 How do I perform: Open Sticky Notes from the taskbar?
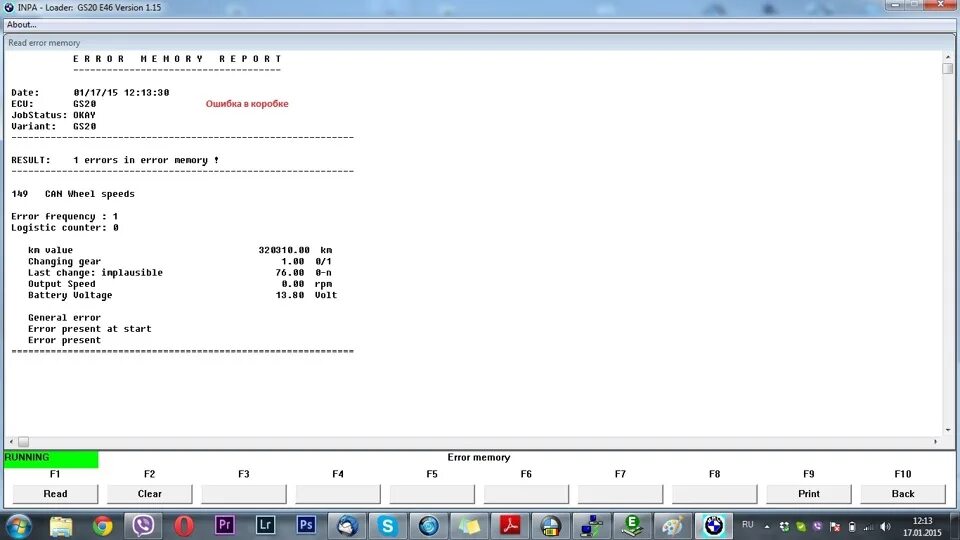click(x=470, y=526)
